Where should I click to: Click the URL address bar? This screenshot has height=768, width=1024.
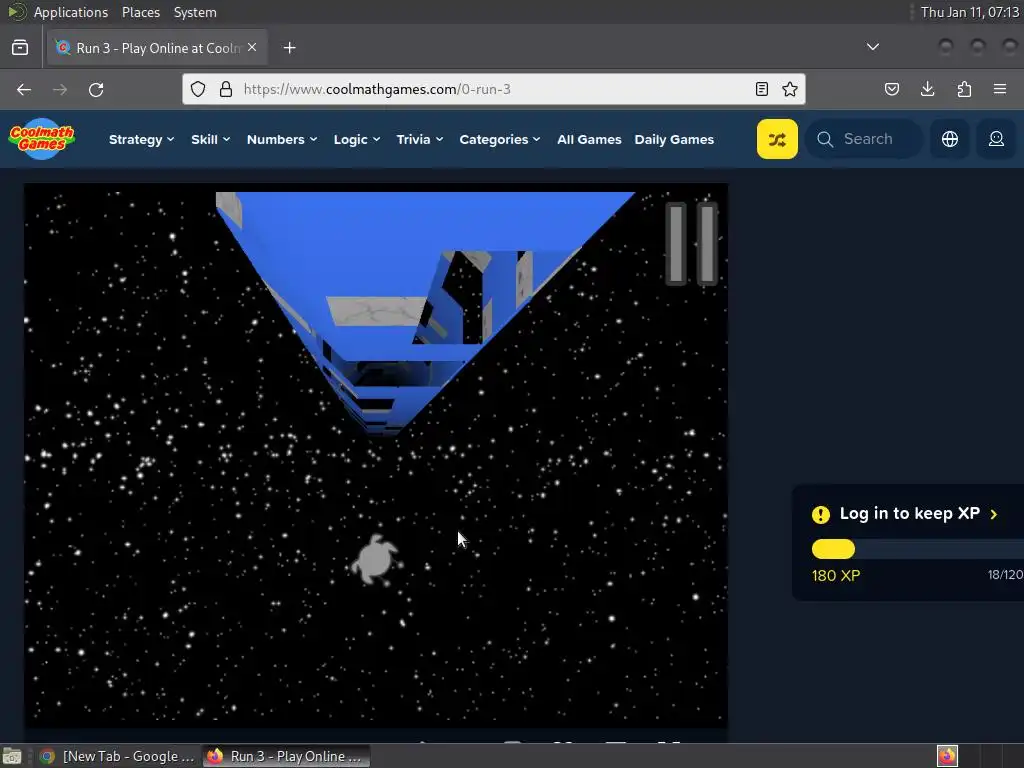point(494,89)
